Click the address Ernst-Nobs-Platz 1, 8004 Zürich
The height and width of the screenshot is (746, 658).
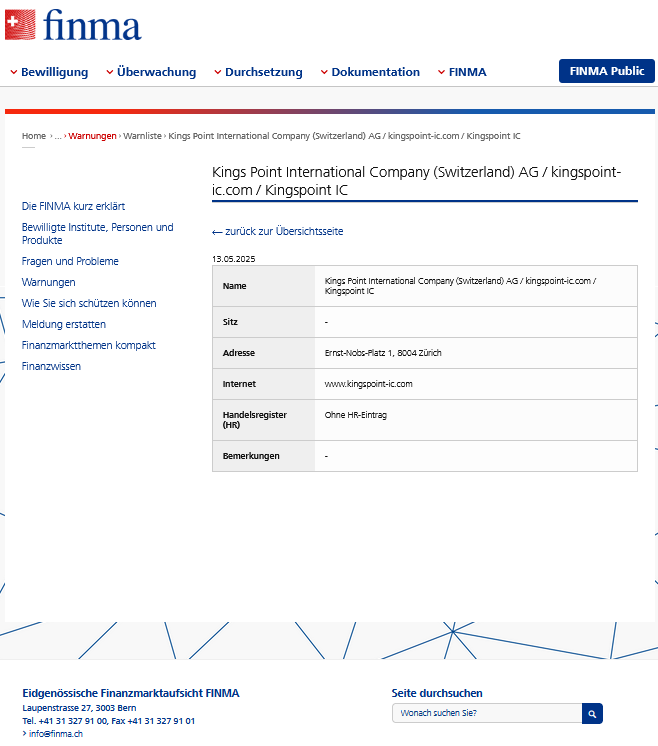pos(383,353)
